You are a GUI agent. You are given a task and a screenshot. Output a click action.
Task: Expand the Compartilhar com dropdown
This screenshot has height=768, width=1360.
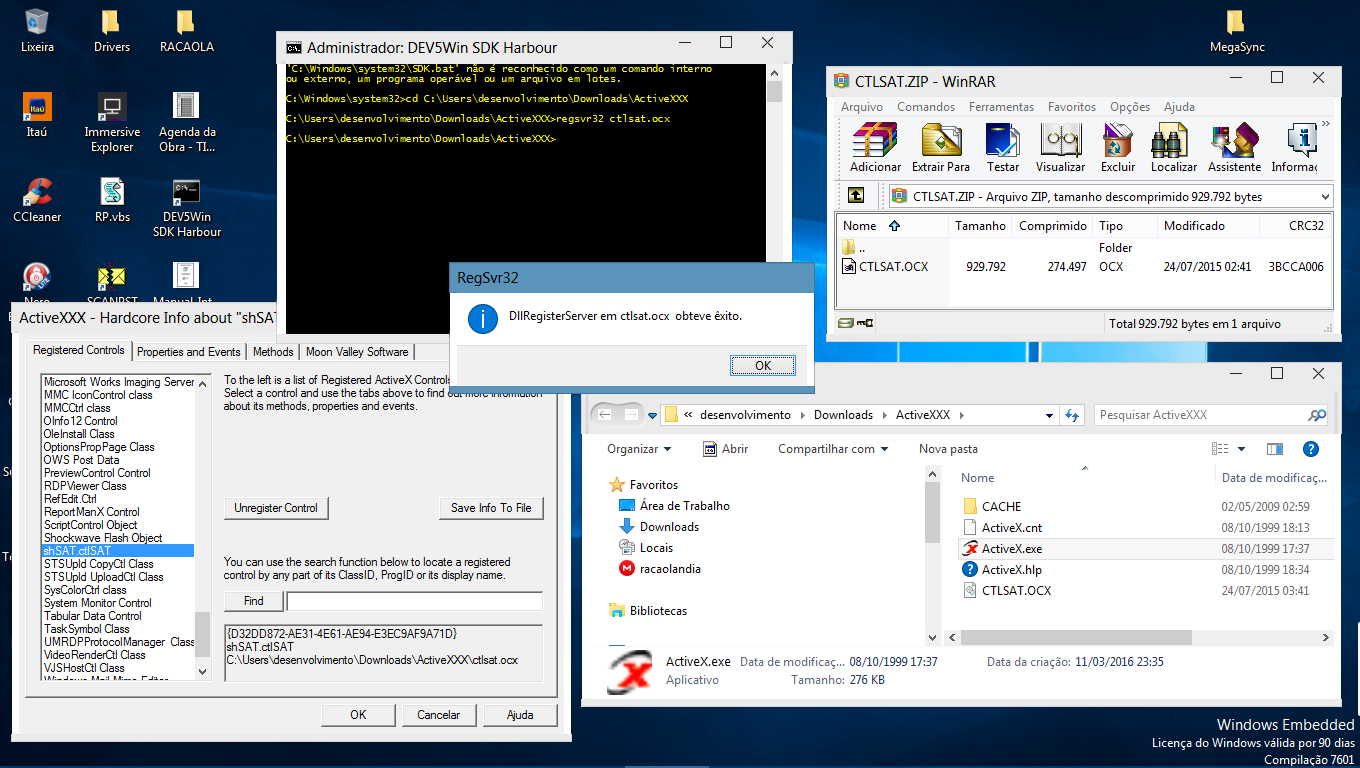[833, 449]
